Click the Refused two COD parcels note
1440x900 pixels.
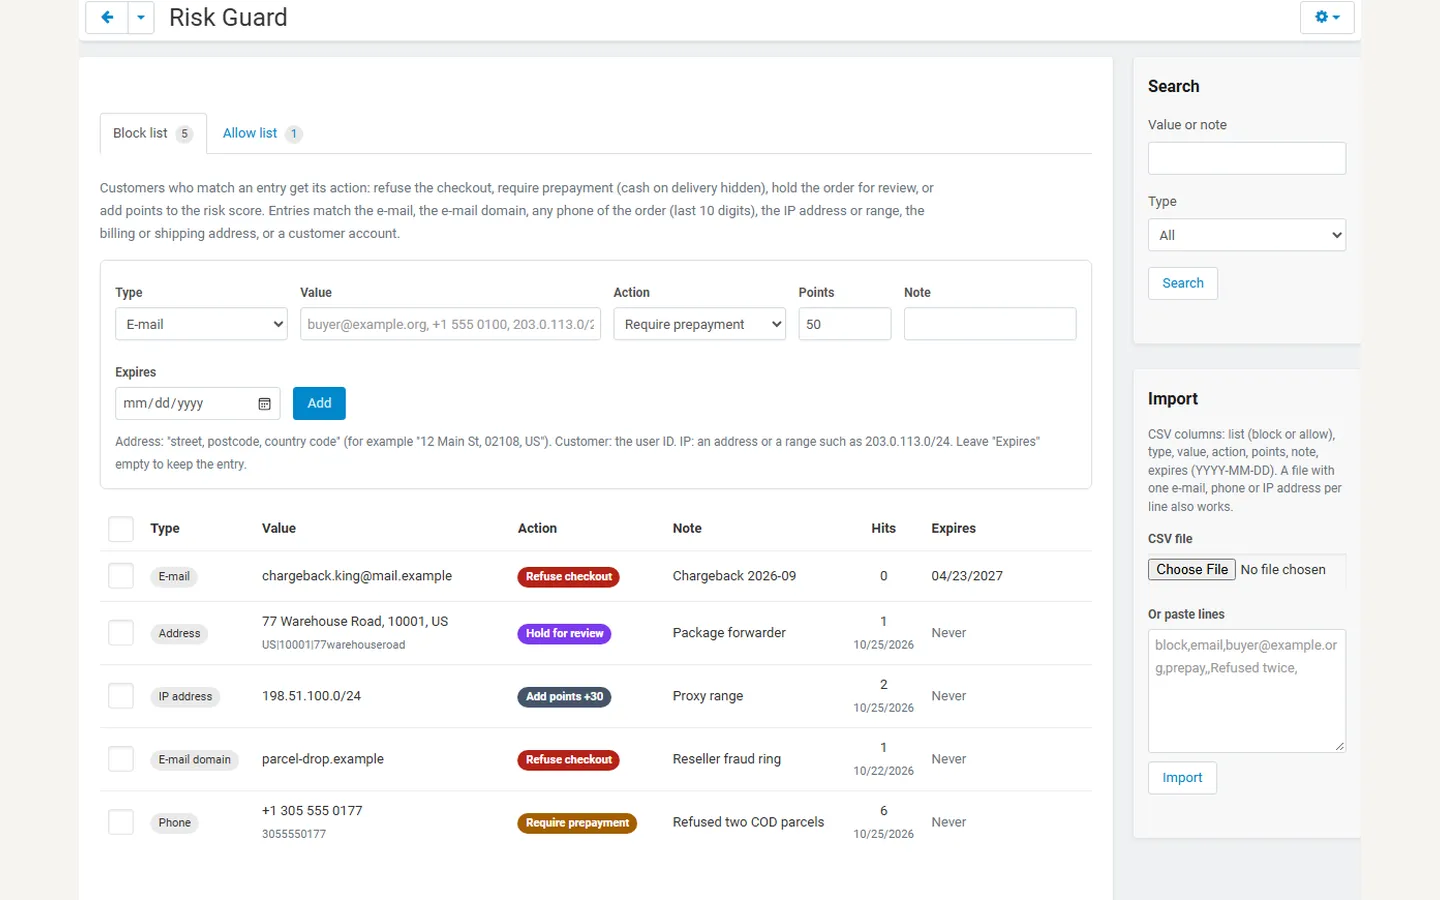pos(749,822)
